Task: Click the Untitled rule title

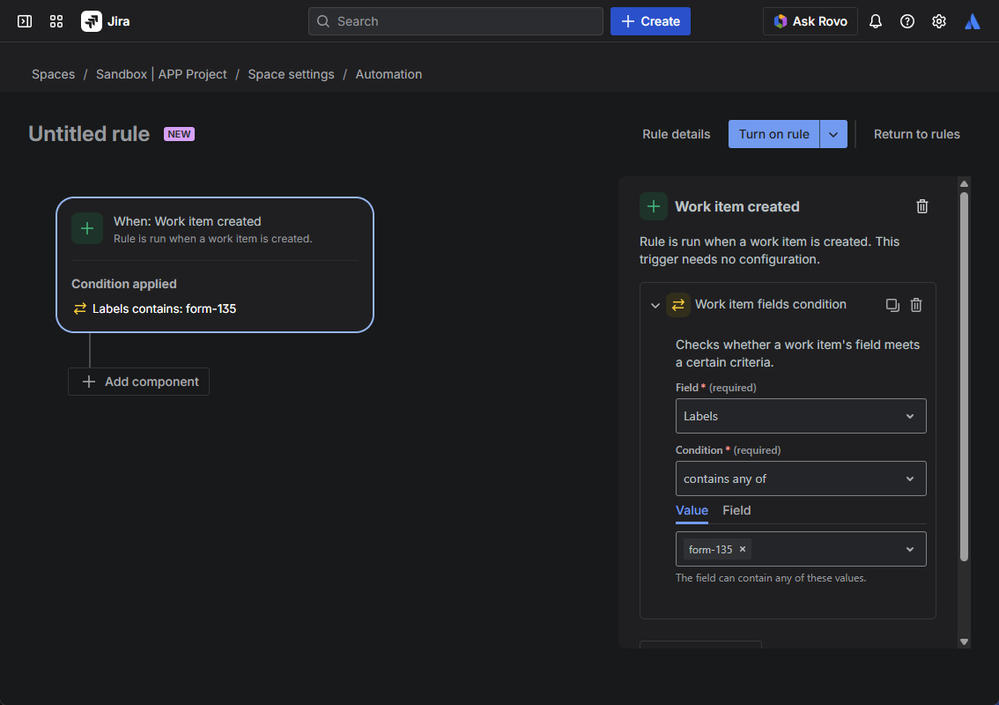Action: [x=89, y=134]
